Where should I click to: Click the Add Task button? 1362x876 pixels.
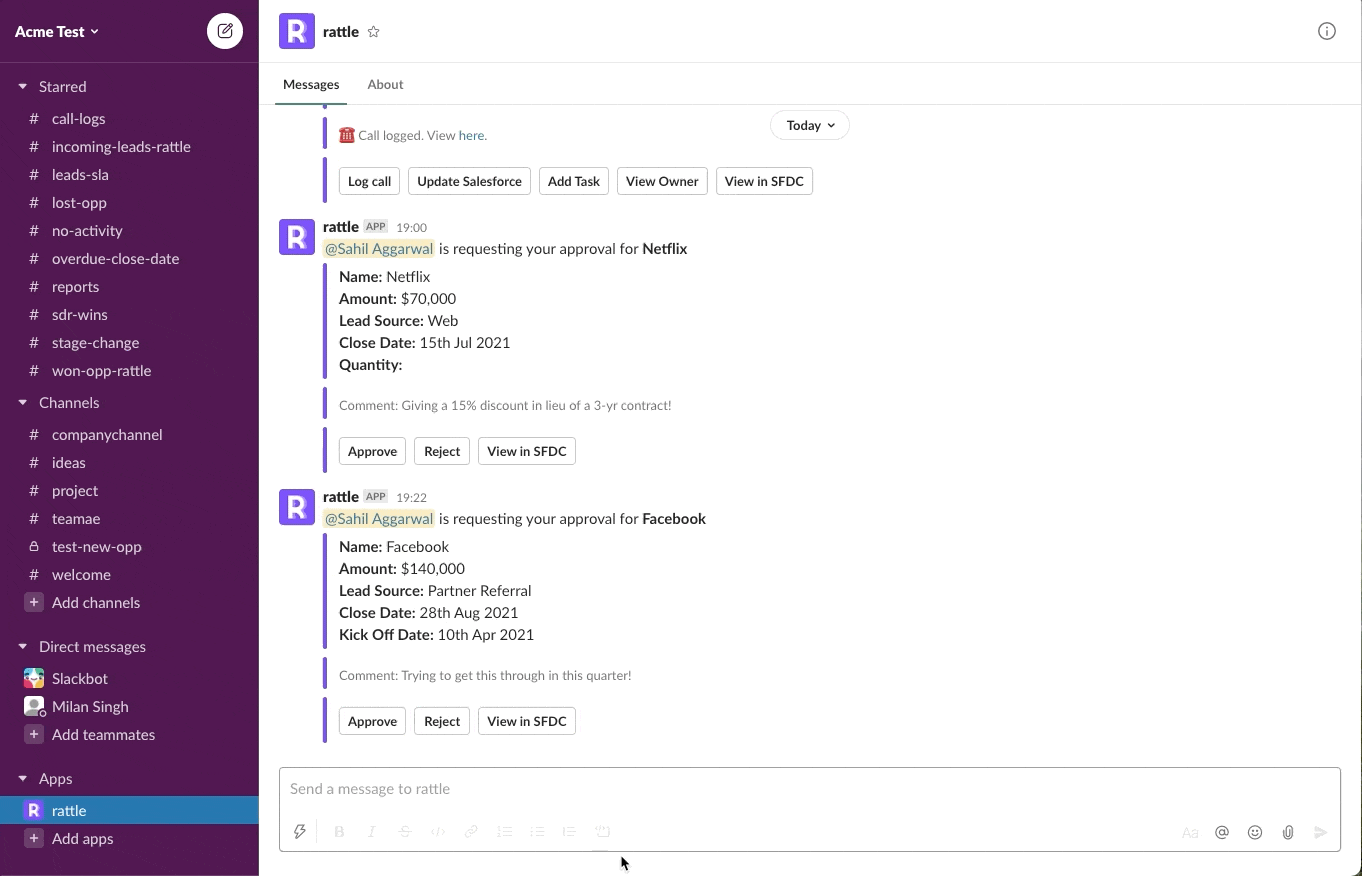(x=574, y=181)
